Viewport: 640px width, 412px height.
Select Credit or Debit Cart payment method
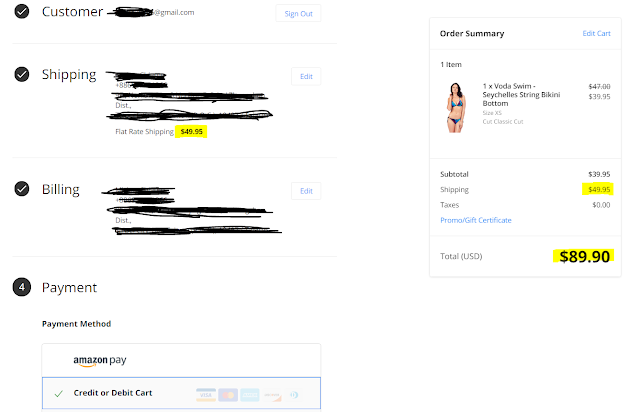(181, 393)
